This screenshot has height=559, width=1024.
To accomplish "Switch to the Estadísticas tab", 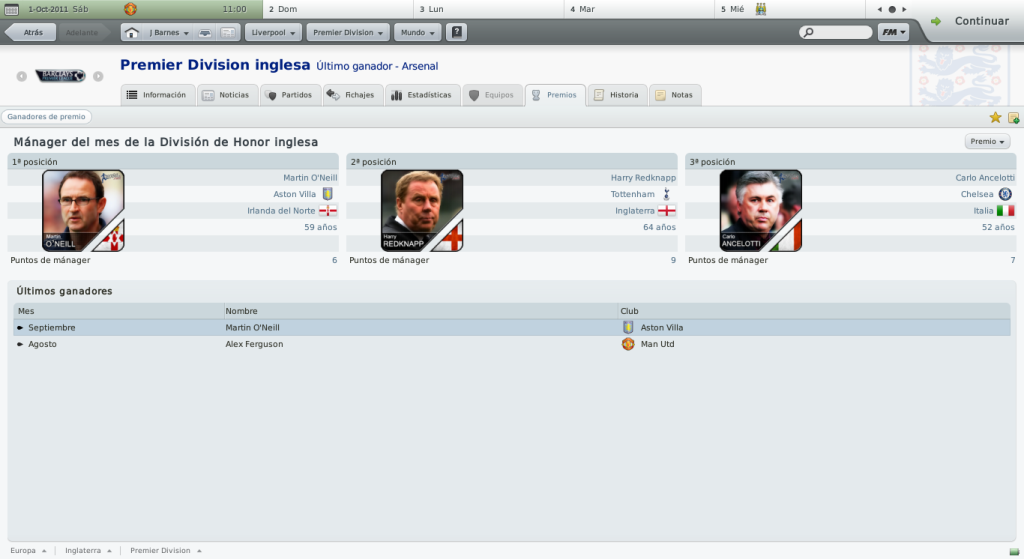I will click(x=422, y=95).
